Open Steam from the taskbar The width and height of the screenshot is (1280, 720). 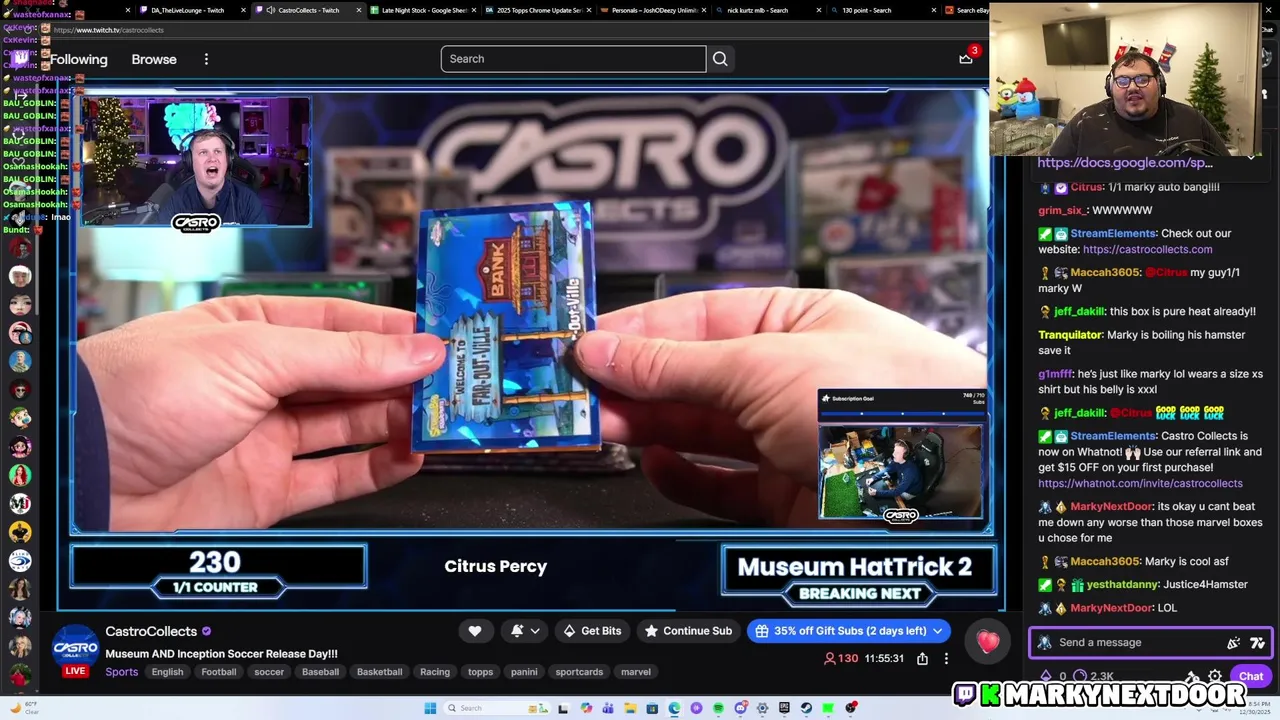click(x=806, y=708)
